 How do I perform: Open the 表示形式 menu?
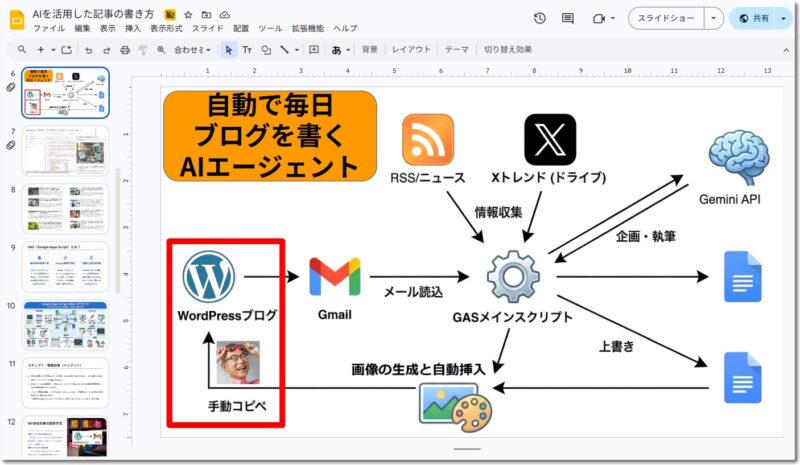(x=166, y=29)
